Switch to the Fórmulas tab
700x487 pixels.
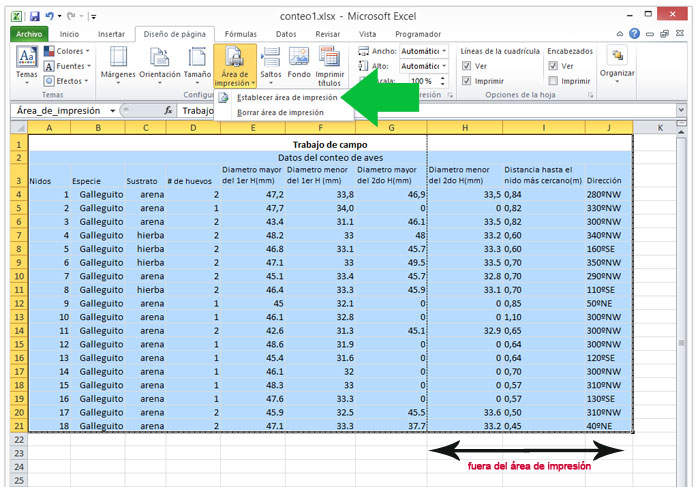click(241, 34)
